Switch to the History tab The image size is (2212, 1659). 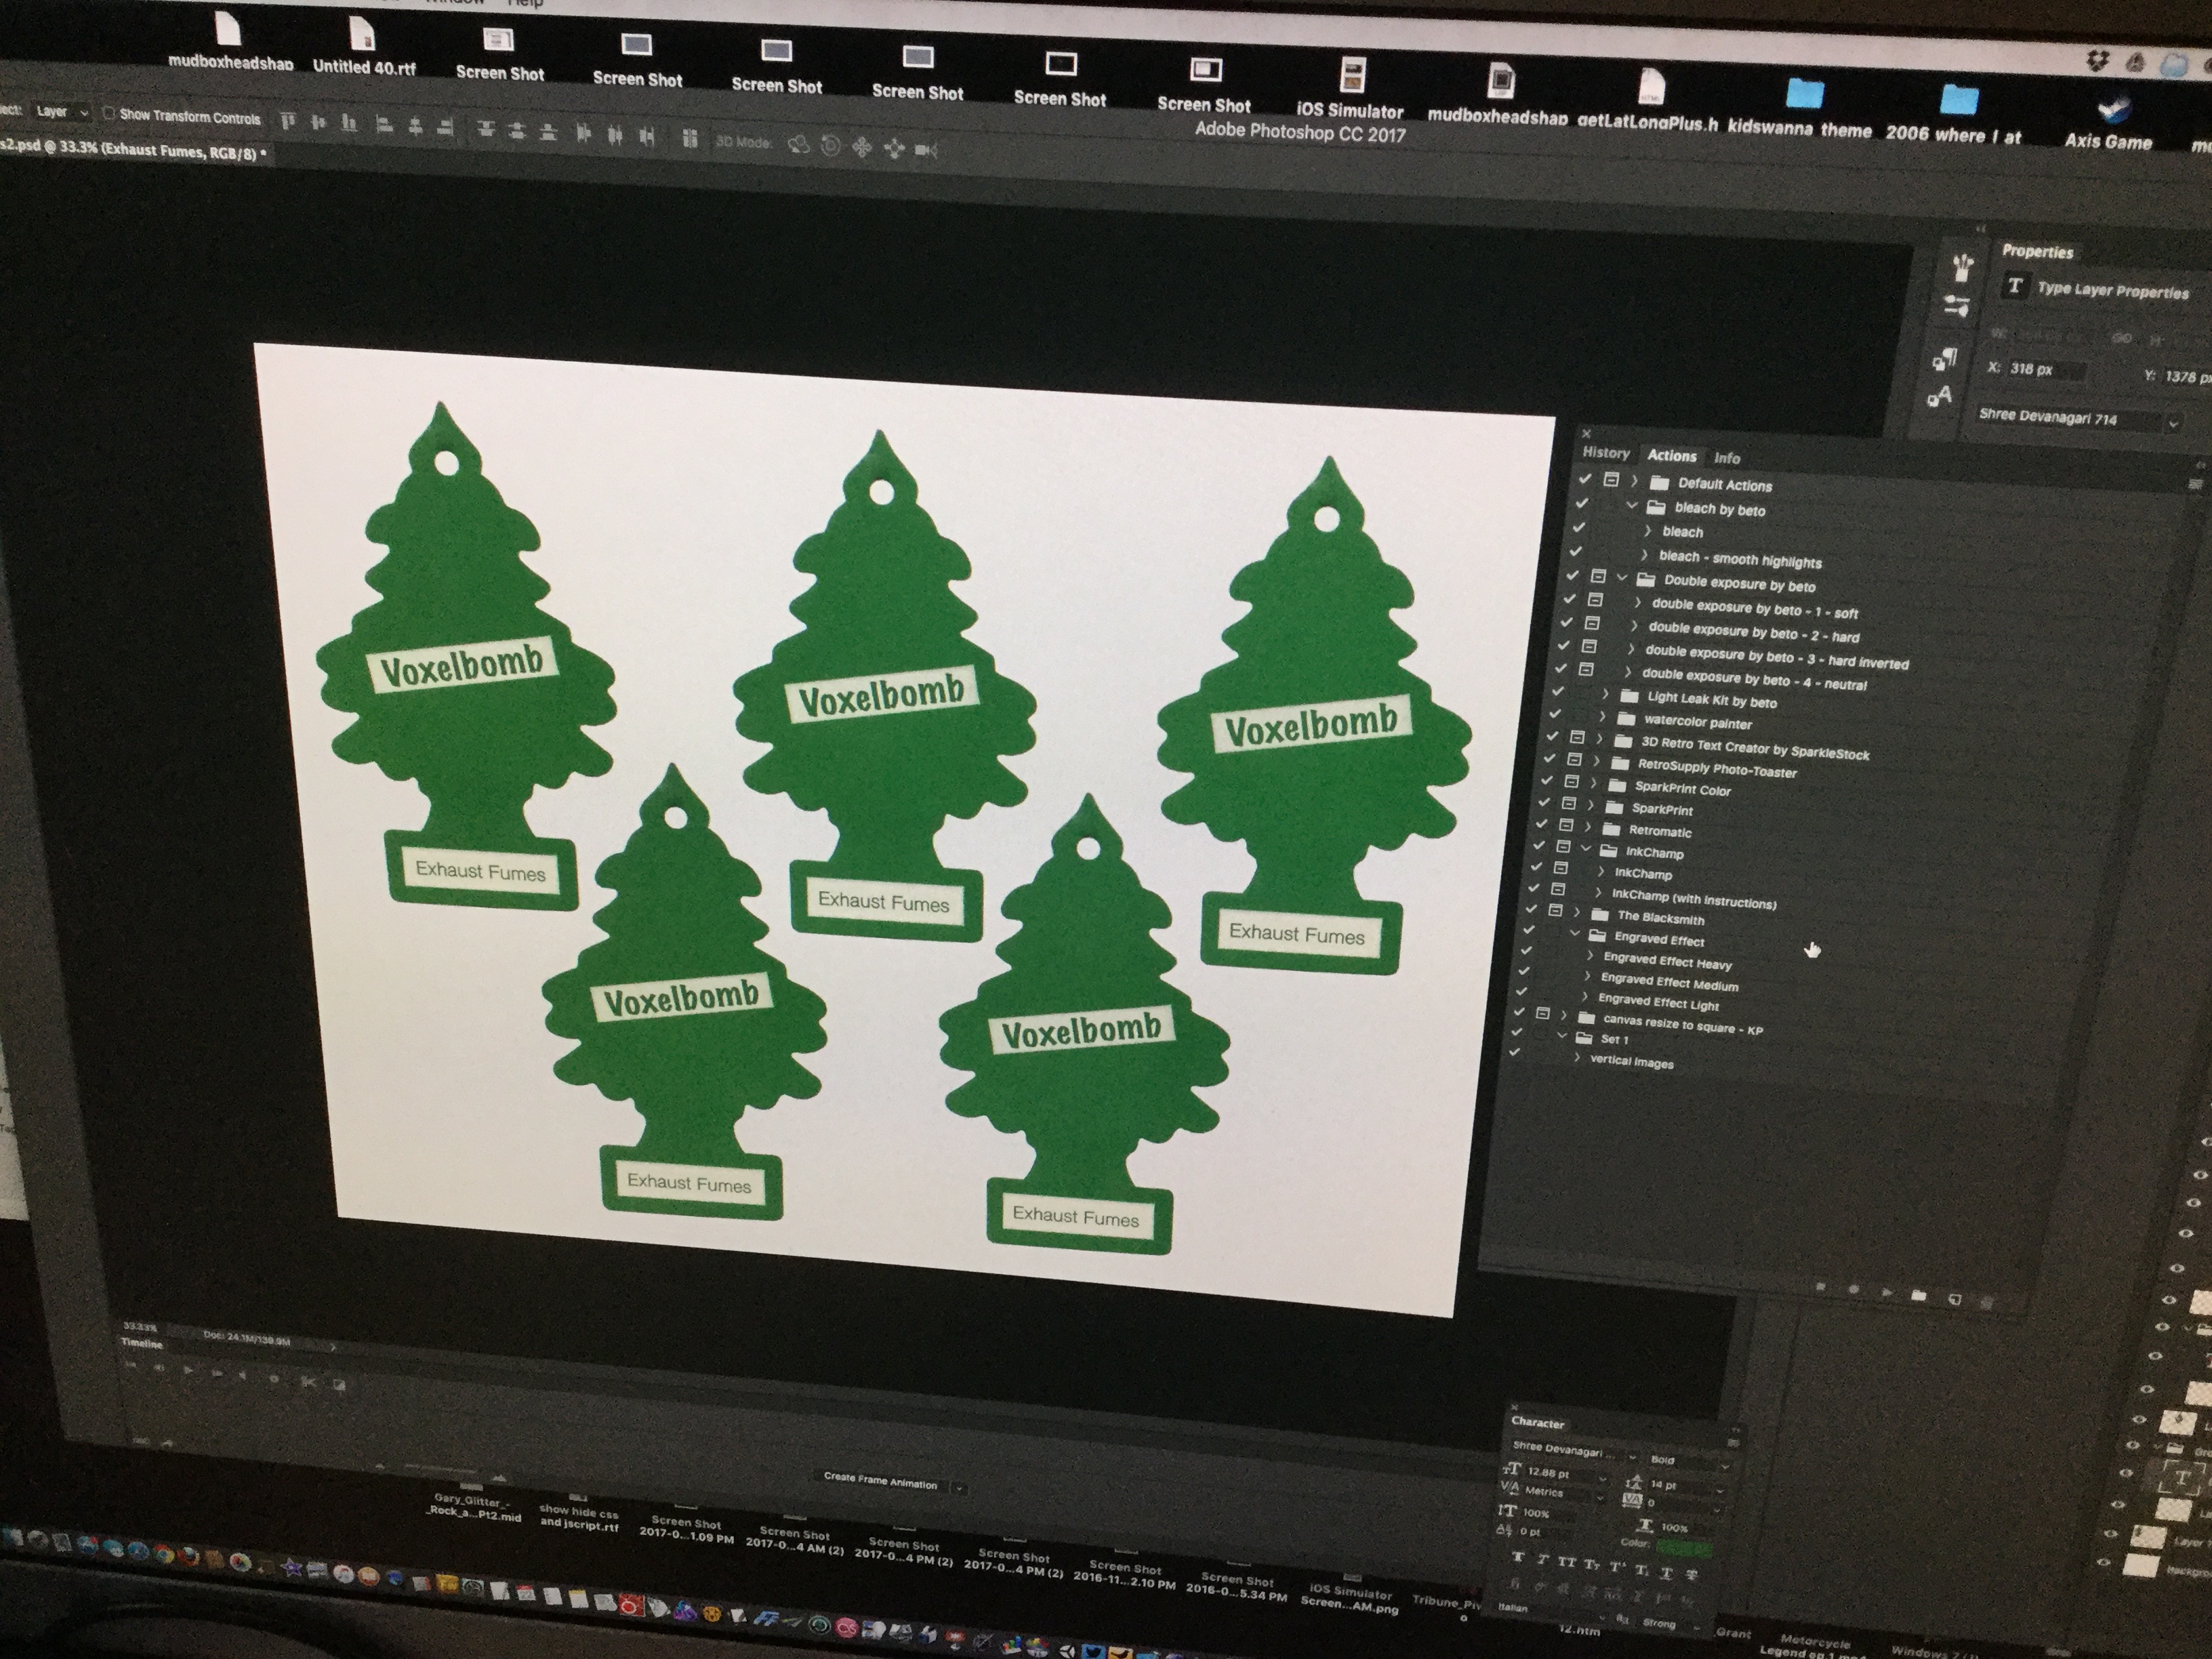click(x=1606, y=453)
